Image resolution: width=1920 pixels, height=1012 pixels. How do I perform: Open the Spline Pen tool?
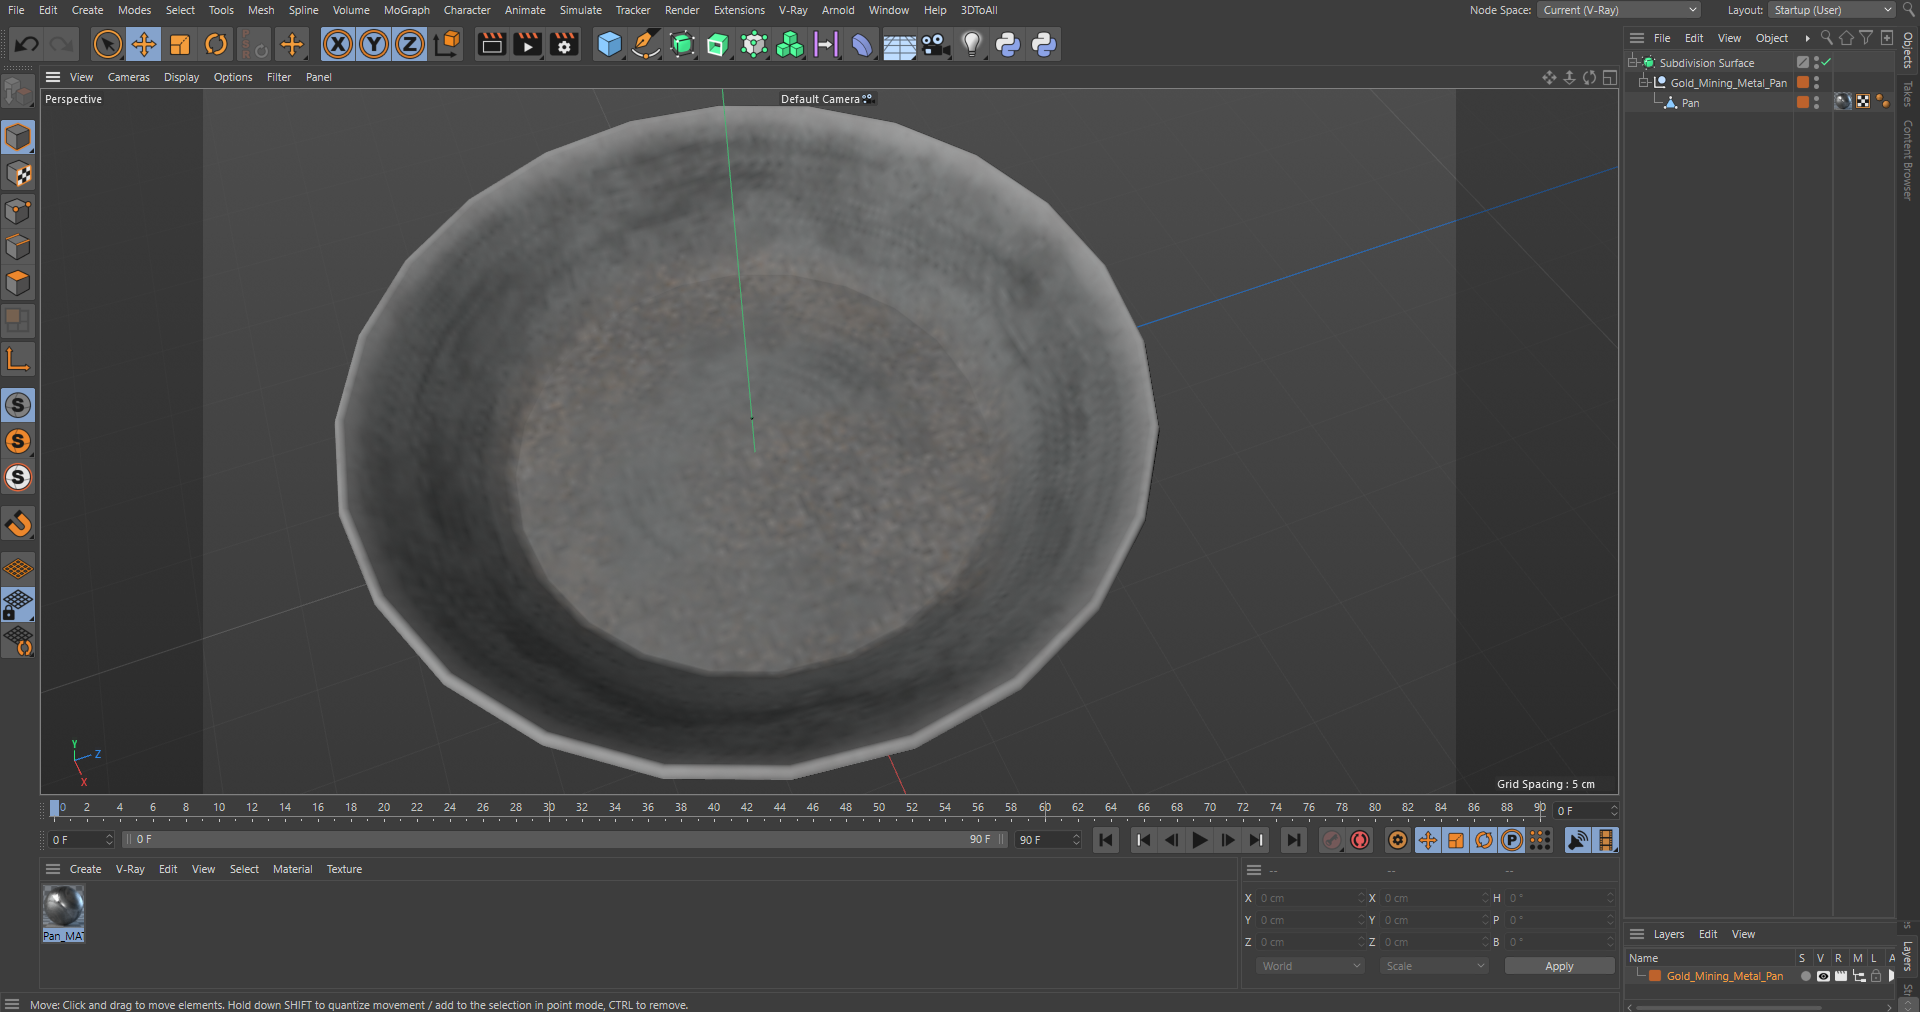(x=646, y=44)
